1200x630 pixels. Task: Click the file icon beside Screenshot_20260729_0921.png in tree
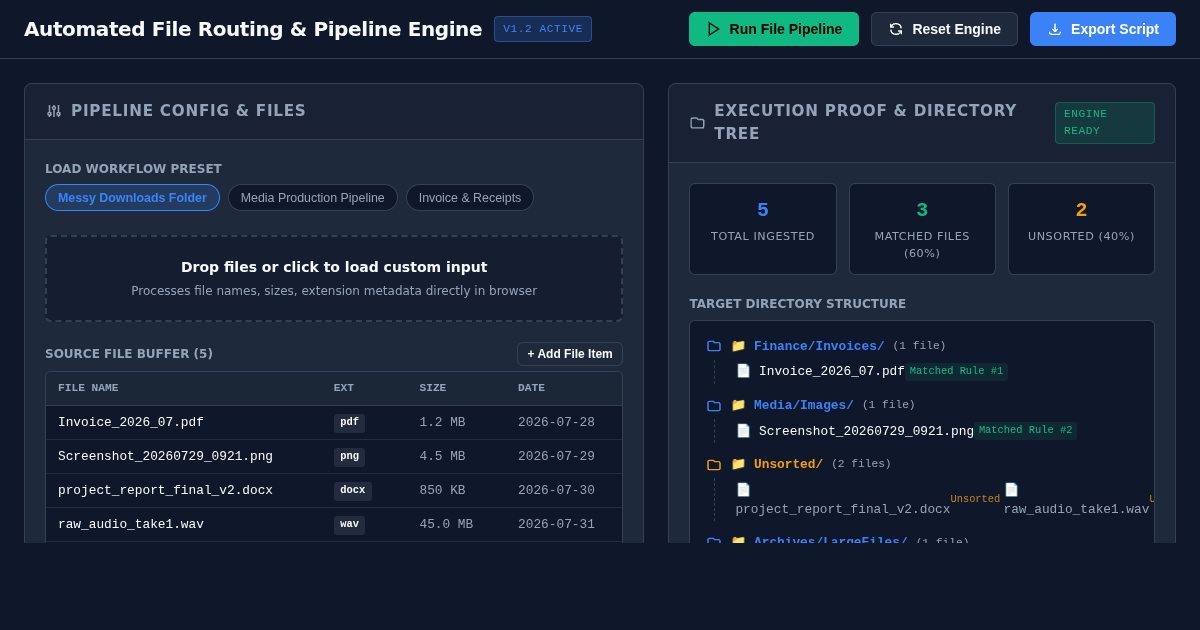(744, 431)
